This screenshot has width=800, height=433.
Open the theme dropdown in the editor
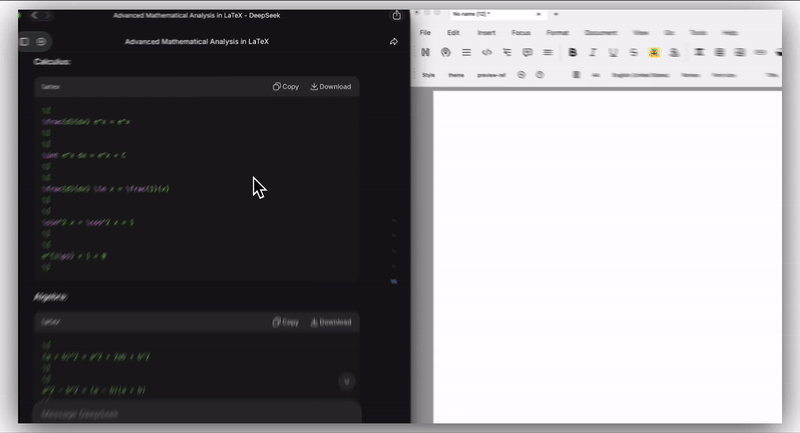[456, 74]
